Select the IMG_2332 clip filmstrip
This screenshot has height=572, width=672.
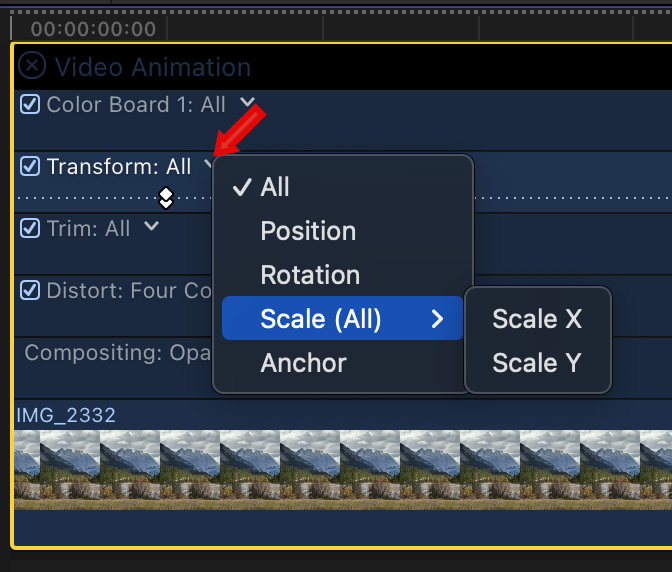point(340,468)
